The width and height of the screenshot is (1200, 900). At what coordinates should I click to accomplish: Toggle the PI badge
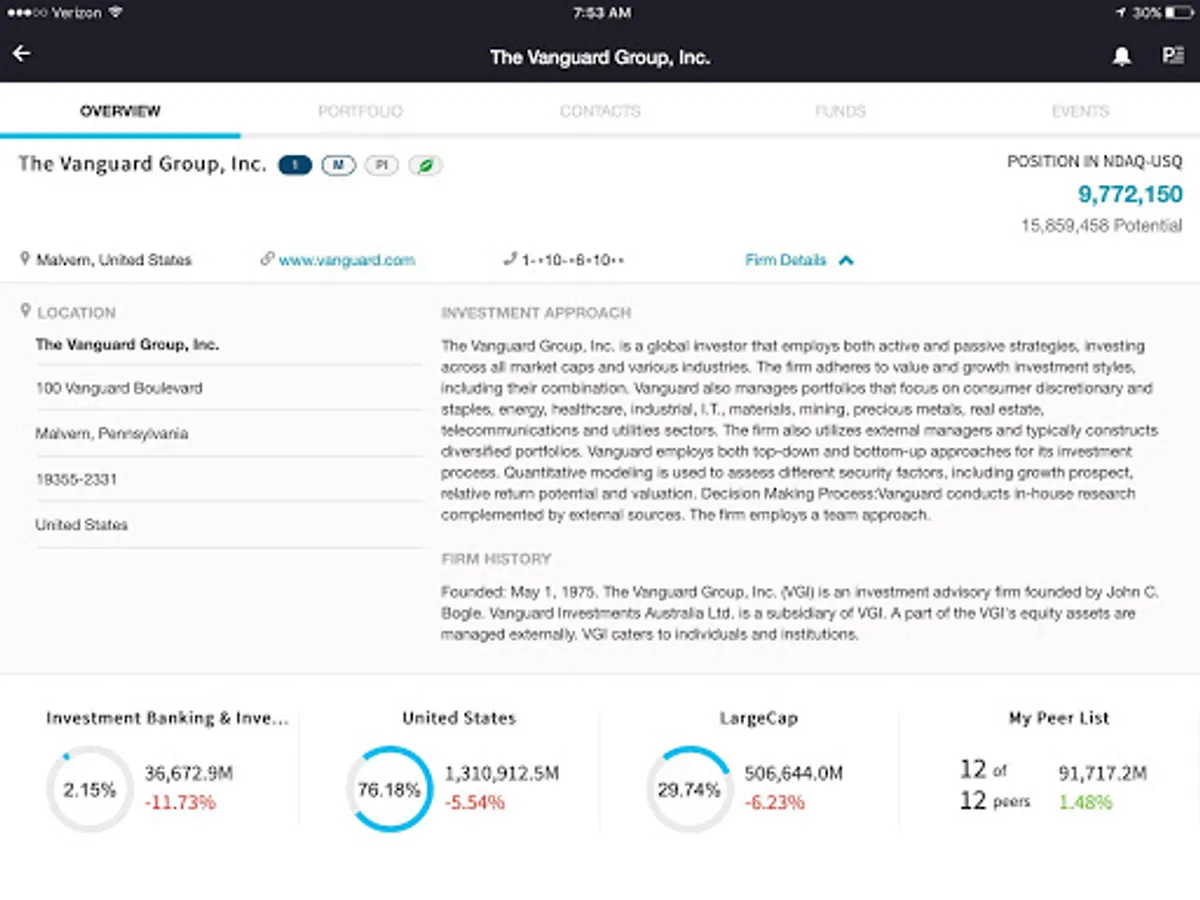381,166
